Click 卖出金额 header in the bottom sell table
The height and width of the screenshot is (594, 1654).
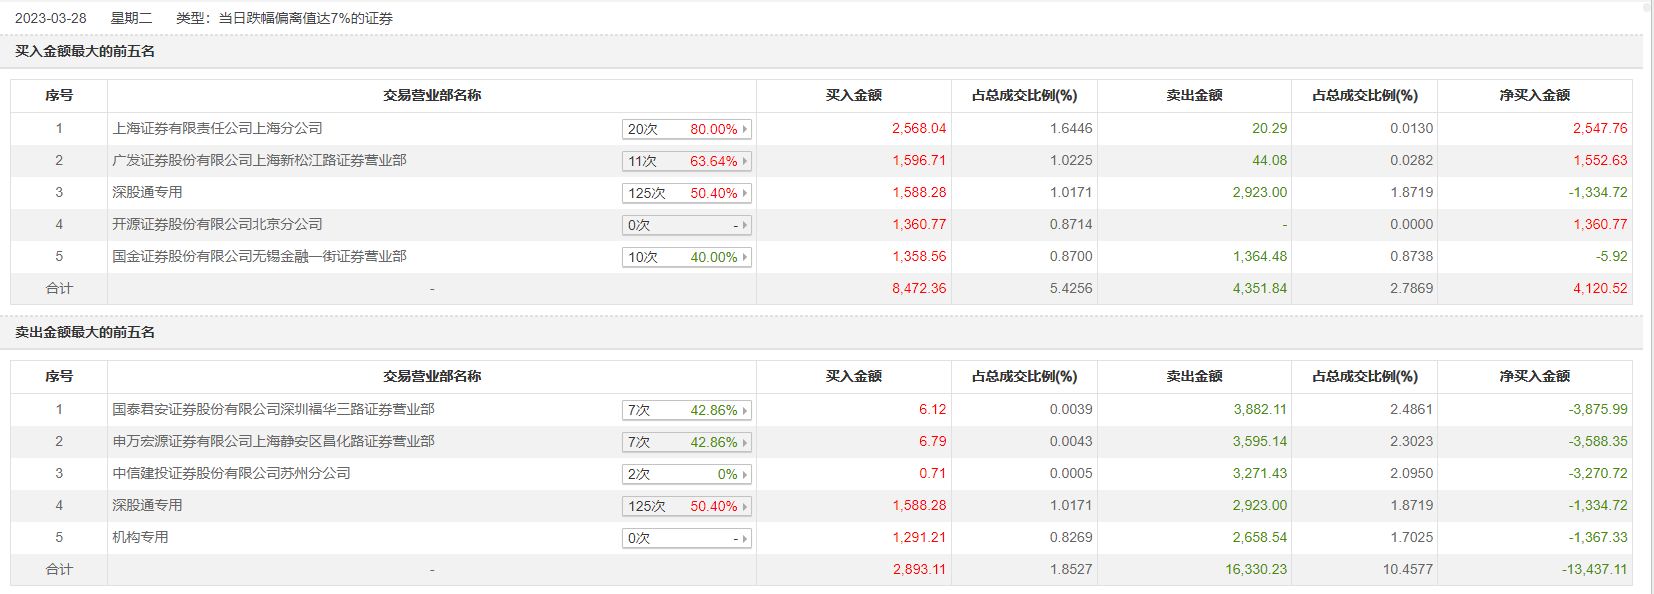tap(1194, 376)
